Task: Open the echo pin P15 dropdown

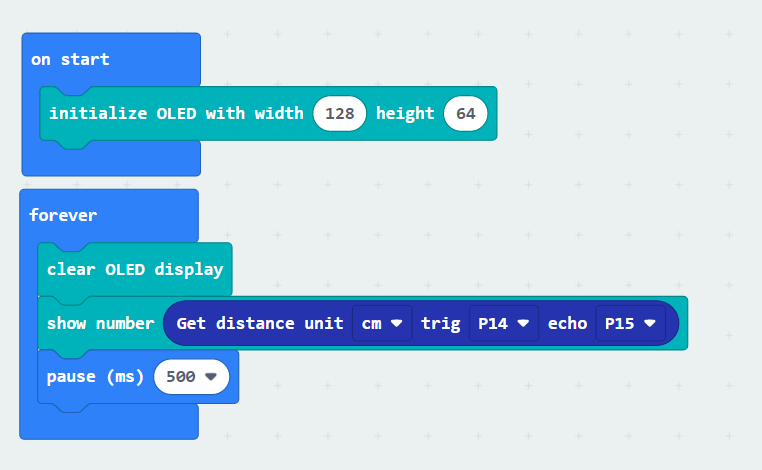Action: tap(630, 323)
